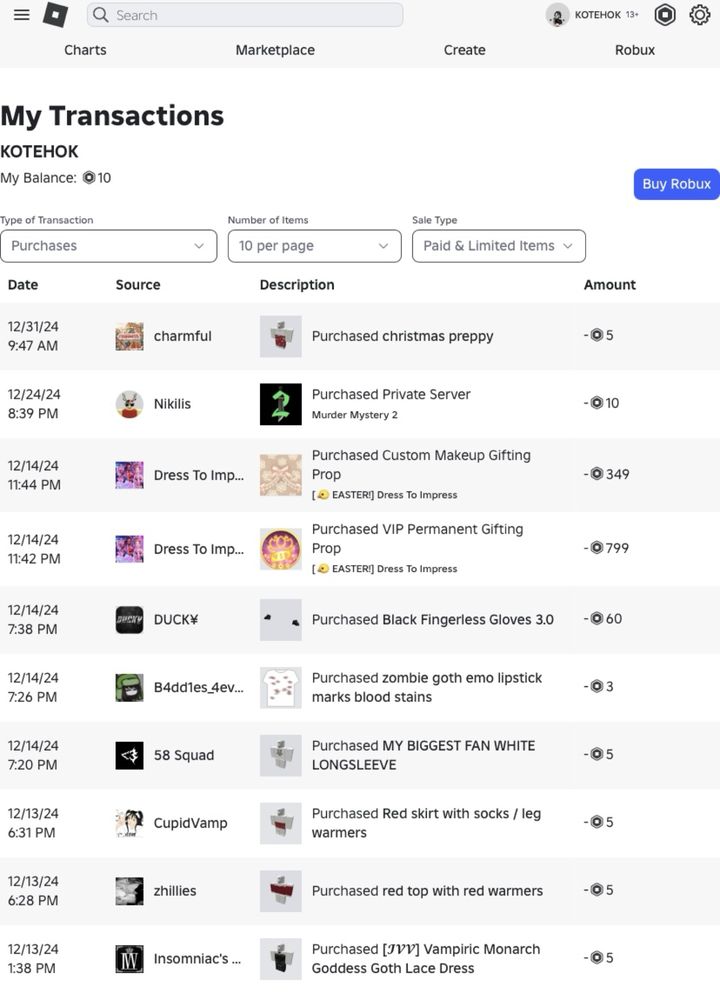Image resolution: width=720 pixels, height=1000 pixels.
Task: Open the Murder Mystery 2 thumbnail
Action: pyautogui.click(x=281, y=404)
